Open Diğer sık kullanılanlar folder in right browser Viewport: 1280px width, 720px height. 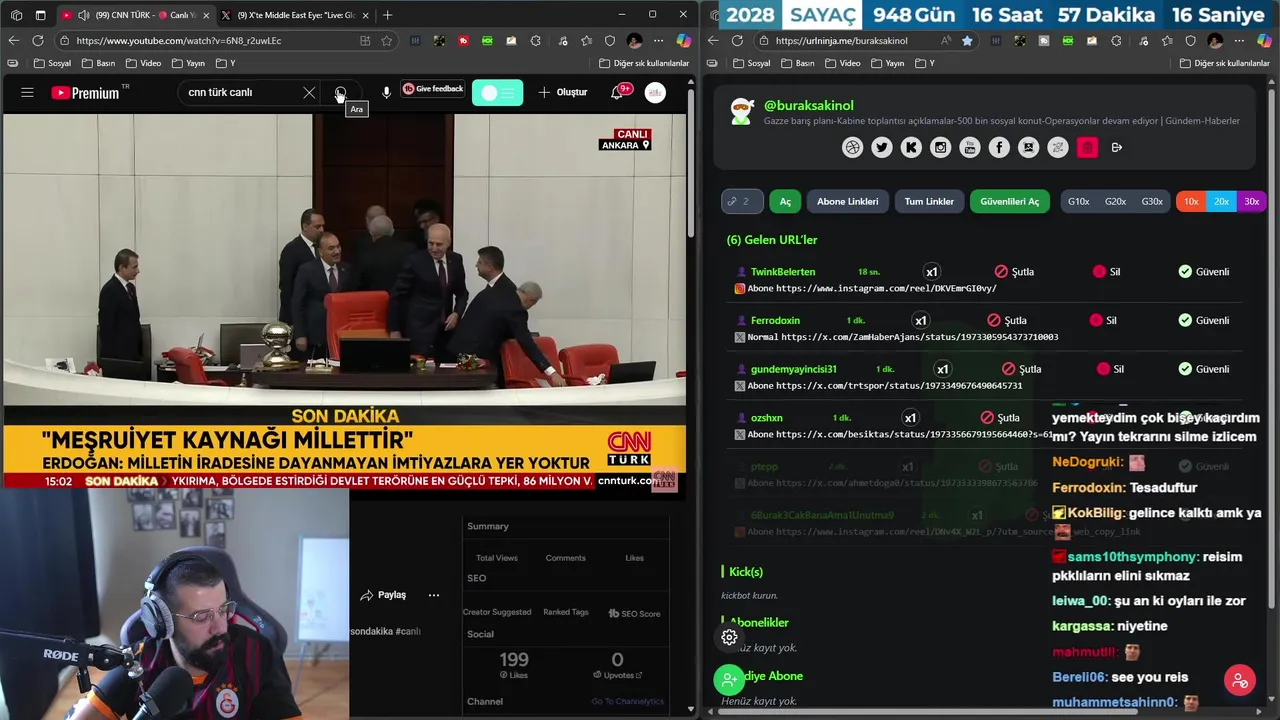click(x=1225, y=63)
